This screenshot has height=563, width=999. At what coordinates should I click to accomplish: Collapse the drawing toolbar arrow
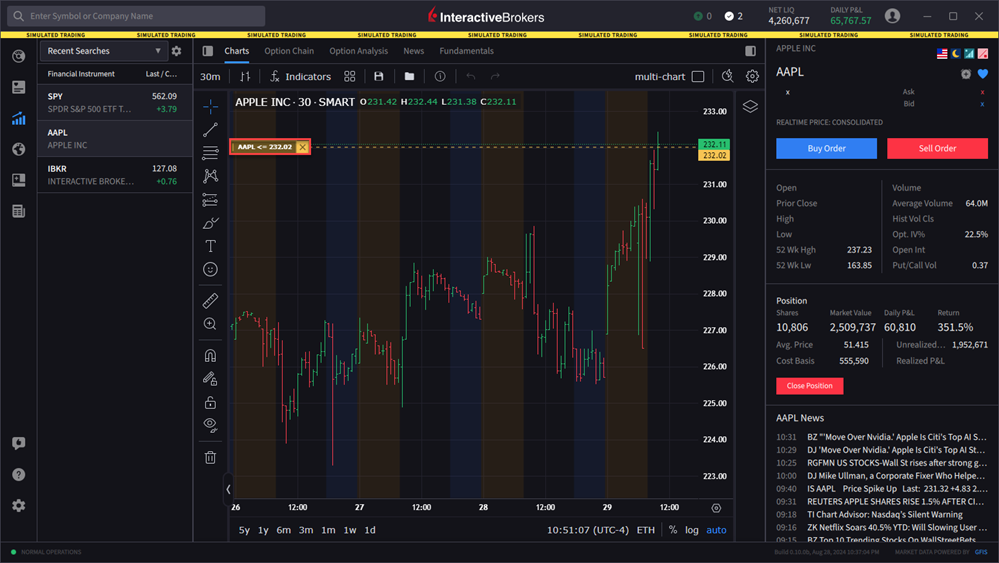click(x=228, y=489)
